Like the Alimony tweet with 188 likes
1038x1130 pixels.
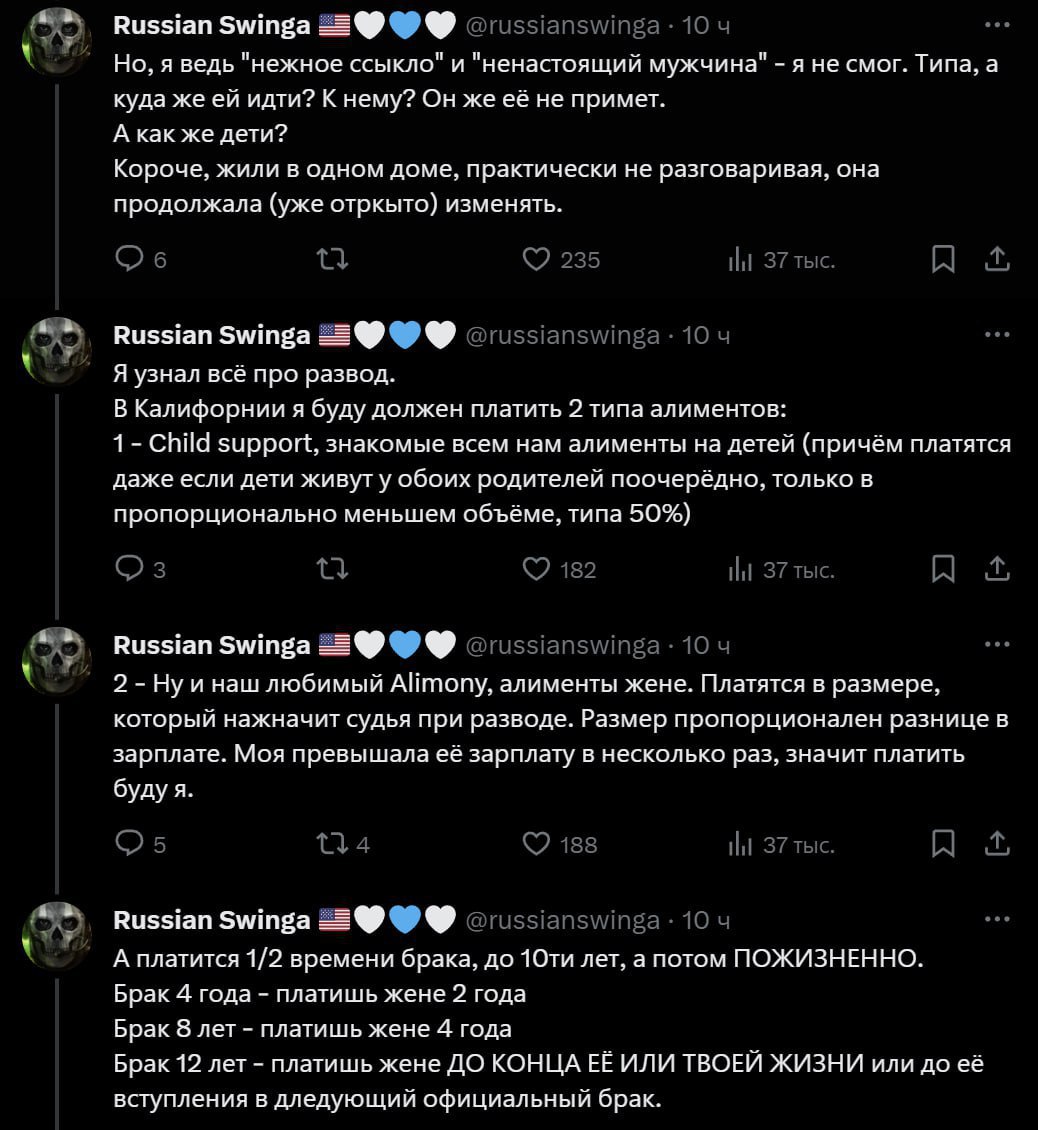tap(538, 844)
